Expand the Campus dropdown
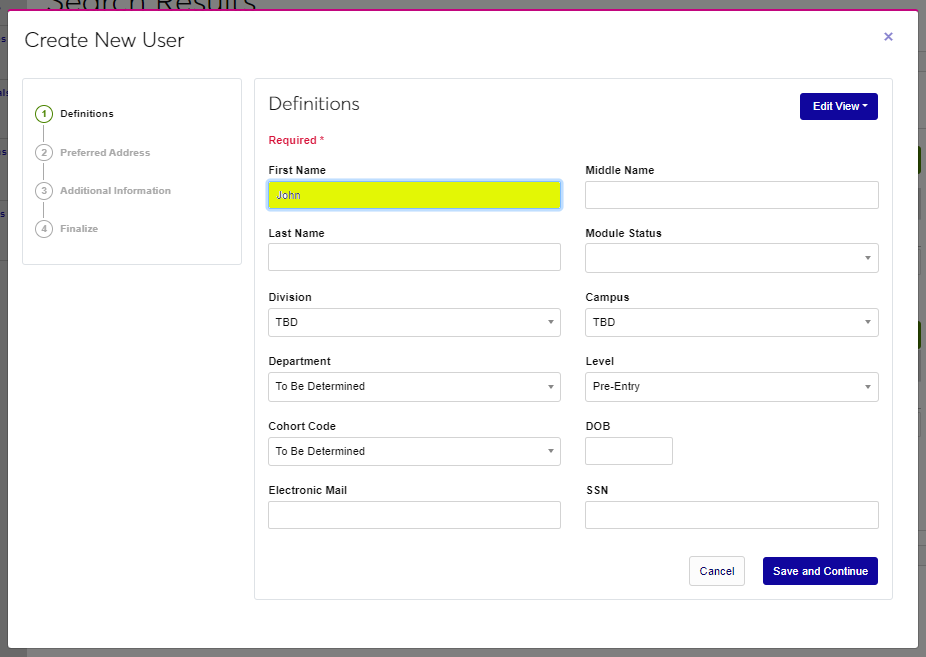 coord(731,322)
